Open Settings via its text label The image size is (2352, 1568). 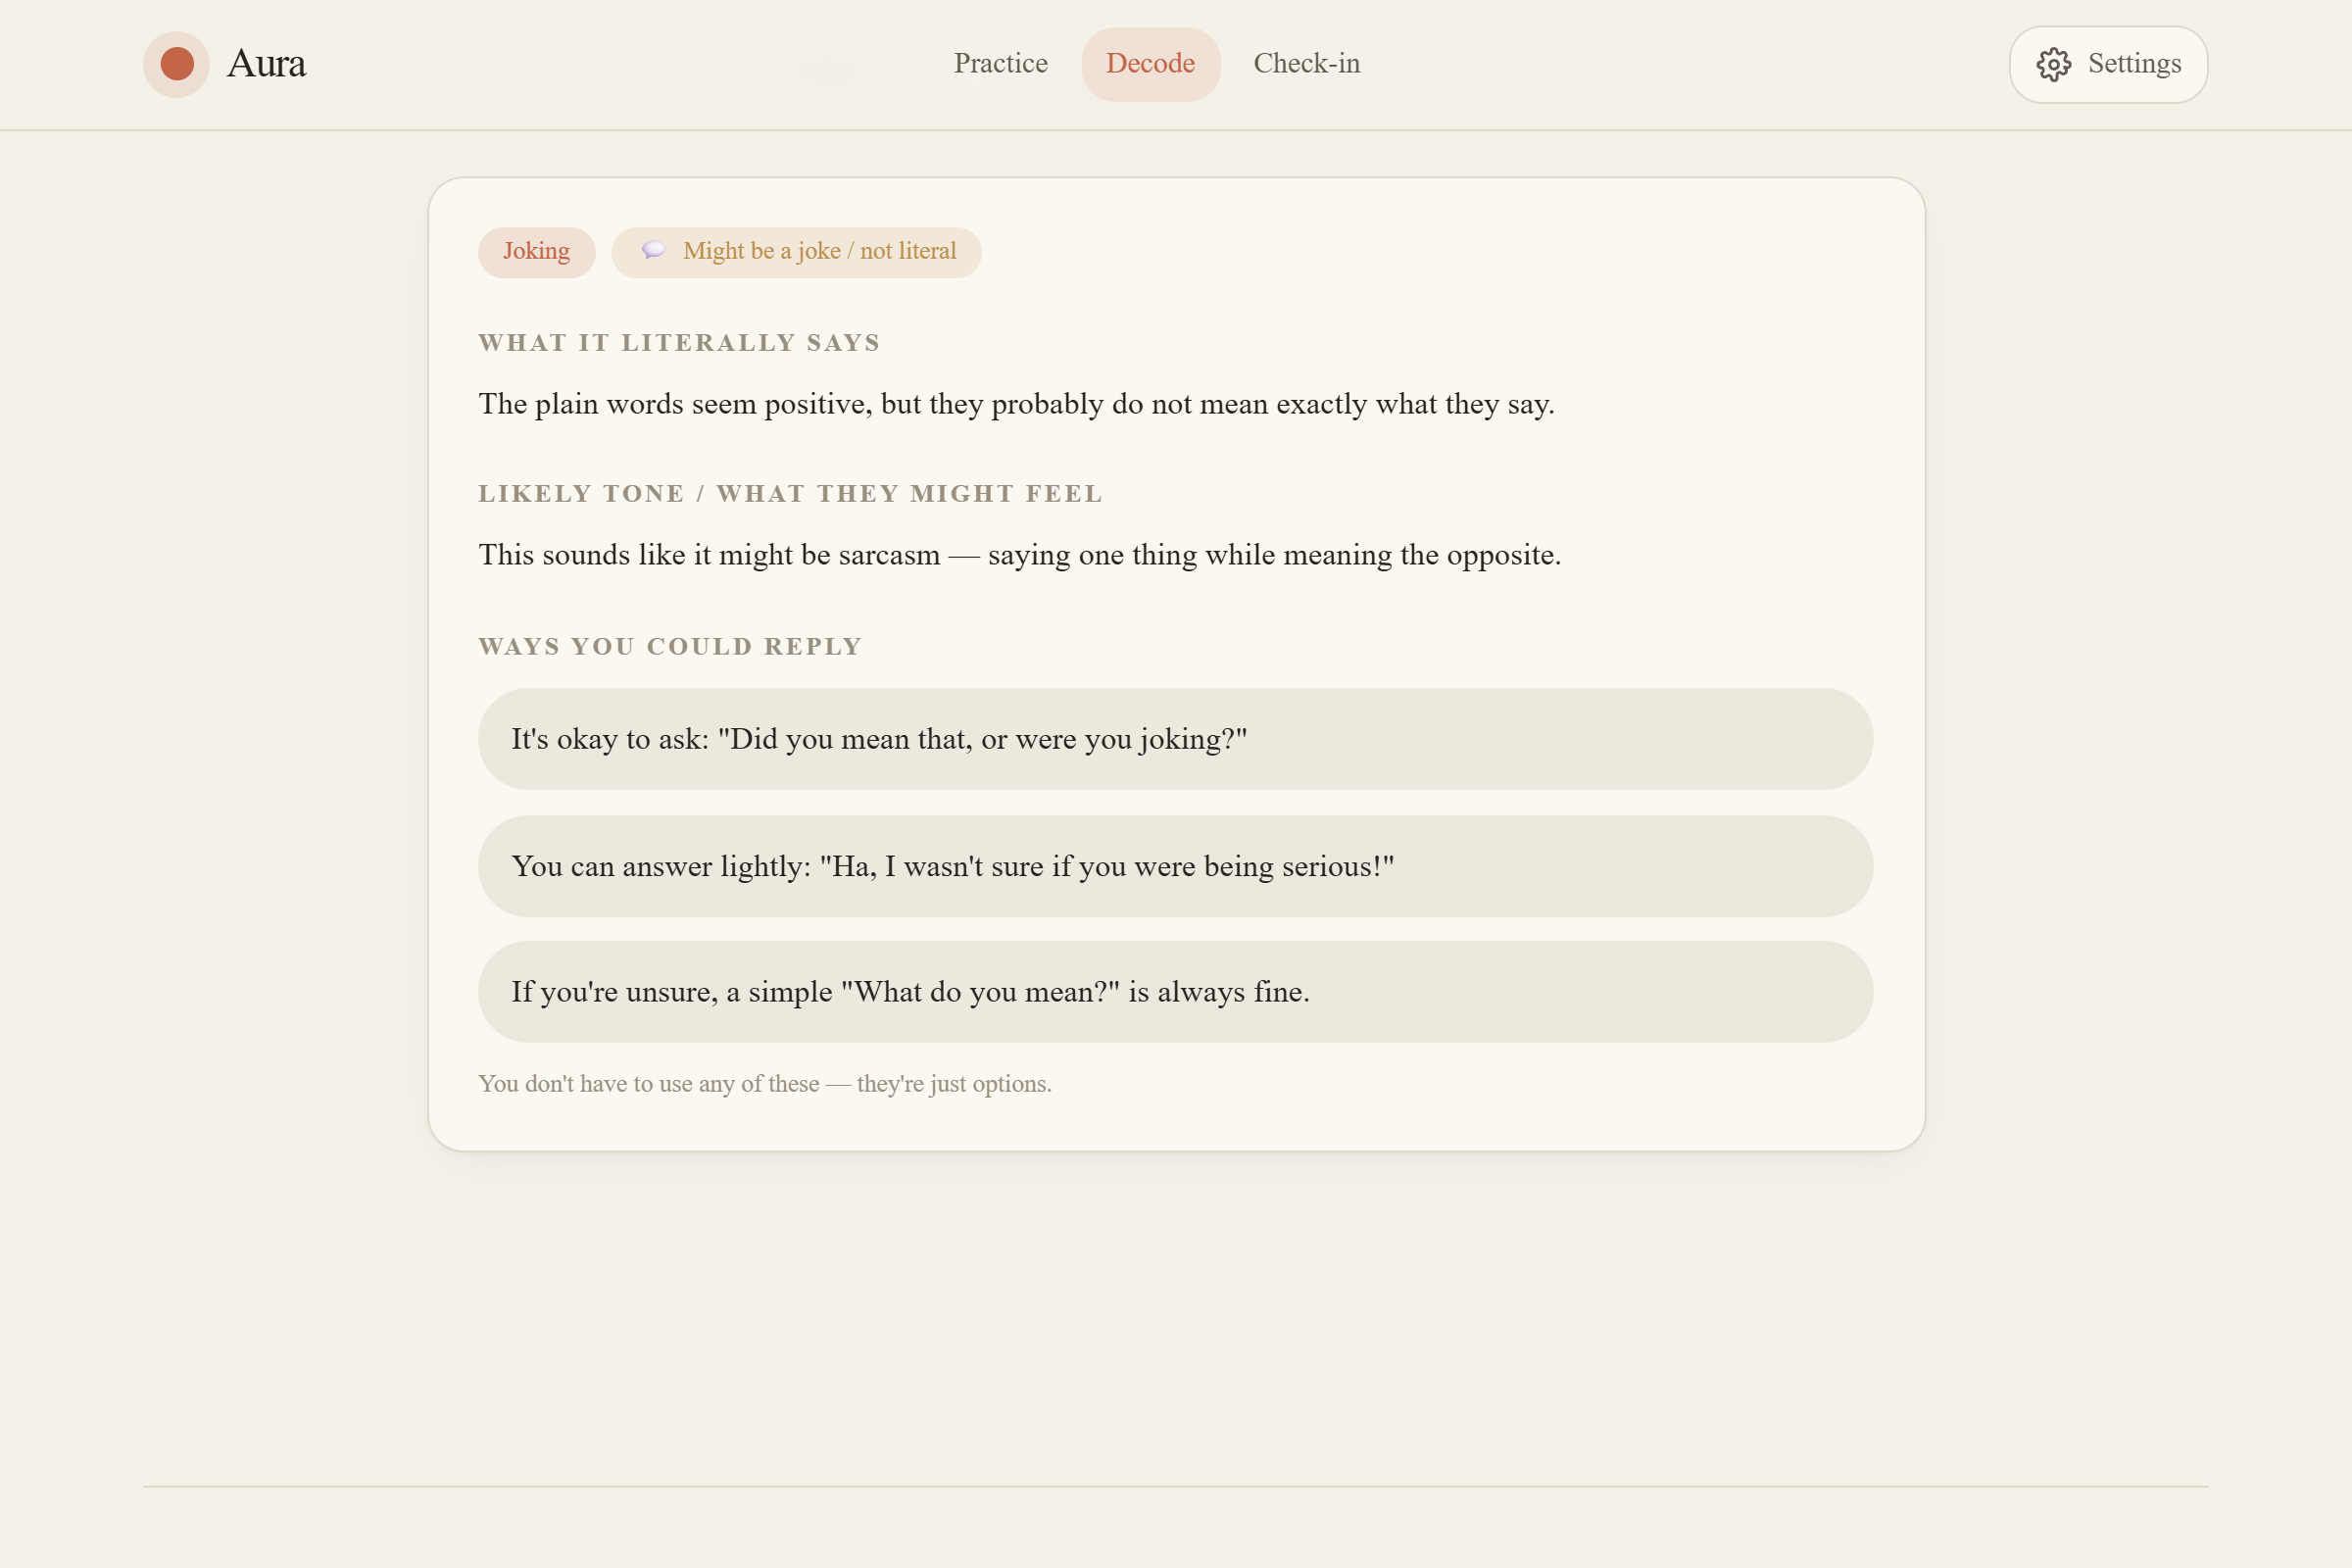[x=2134, y=64]
